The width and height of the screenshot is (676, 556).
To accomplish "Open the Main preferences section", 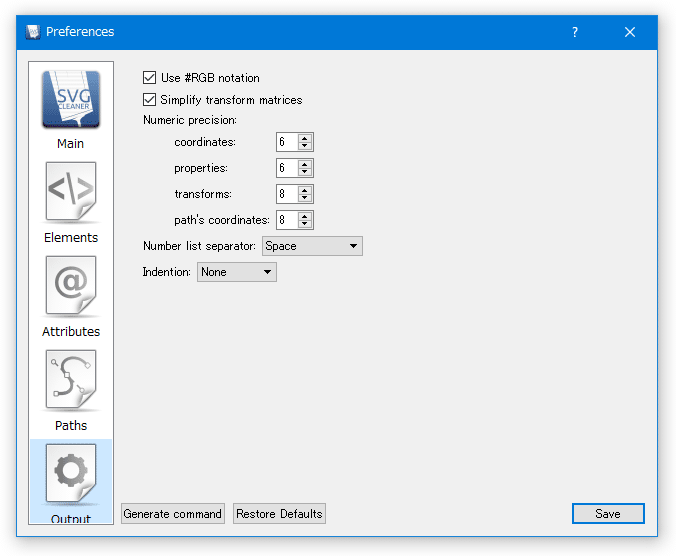I will 71,110.
